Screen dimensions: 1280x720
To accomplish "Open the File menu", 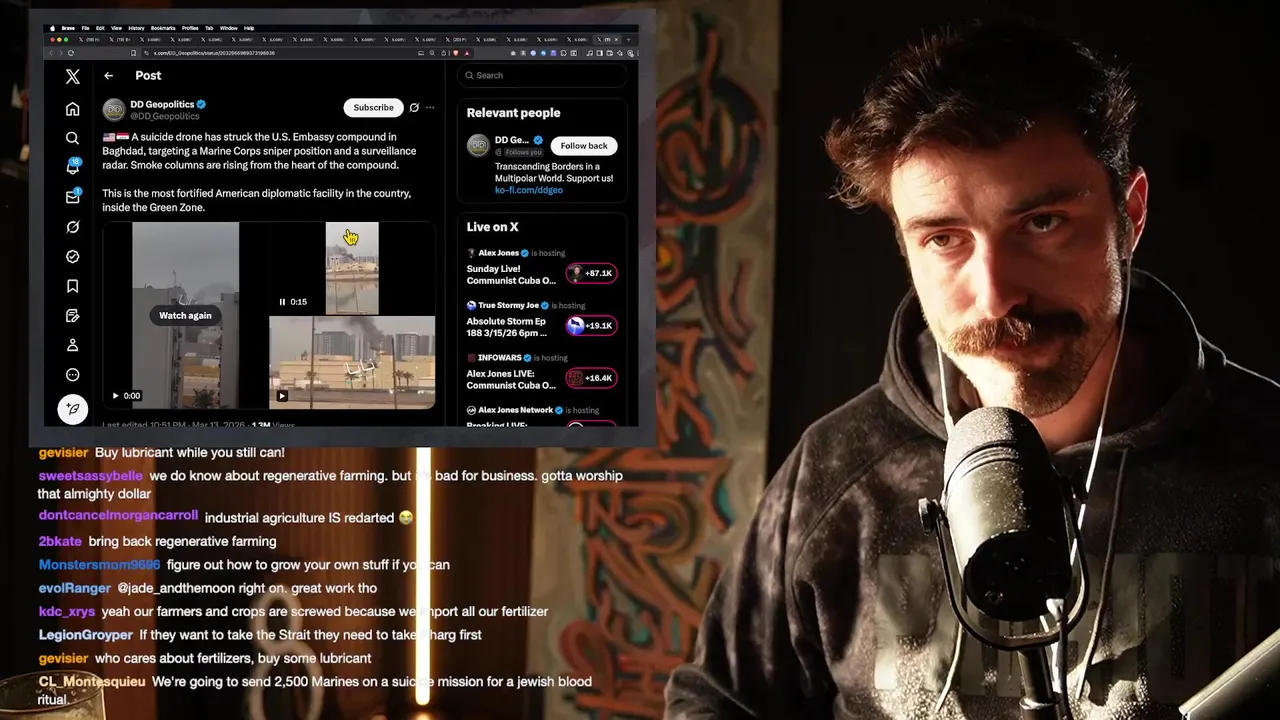I will (85, 28).
